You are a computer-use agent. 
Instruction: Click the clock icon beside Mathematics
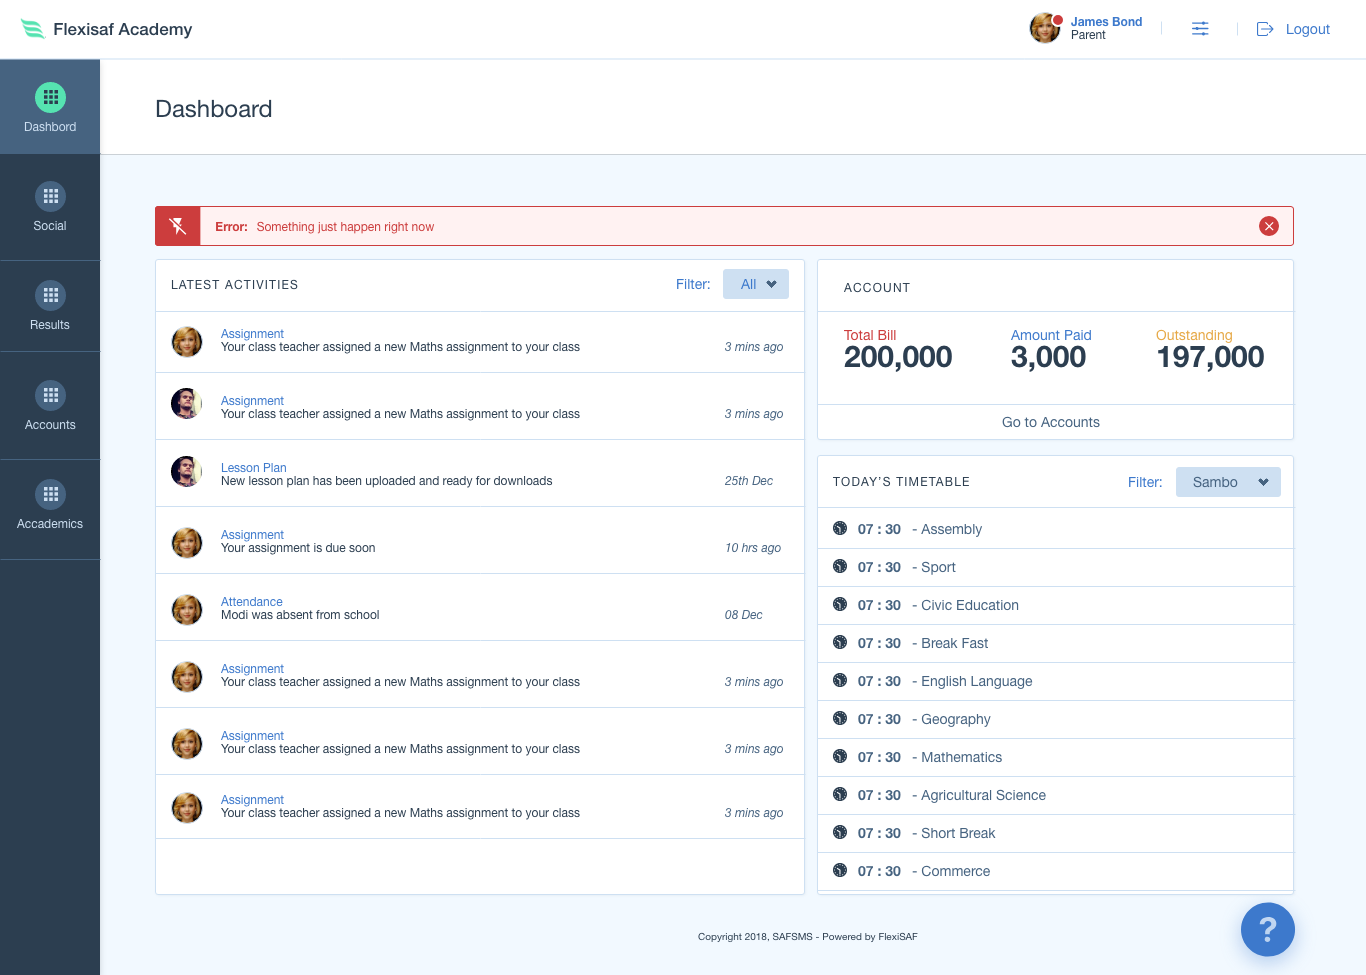840,756
